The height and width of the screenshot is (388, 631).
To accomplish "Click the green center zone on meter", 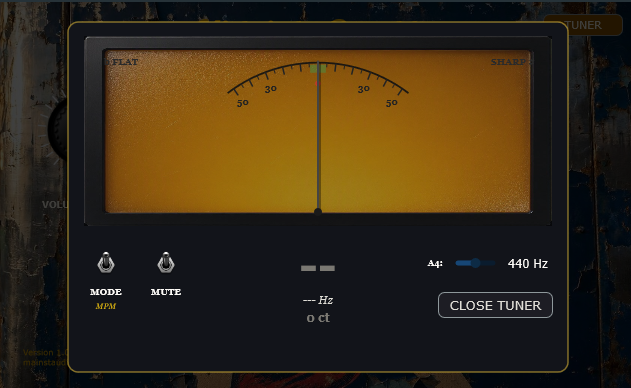I will [318, 68].
